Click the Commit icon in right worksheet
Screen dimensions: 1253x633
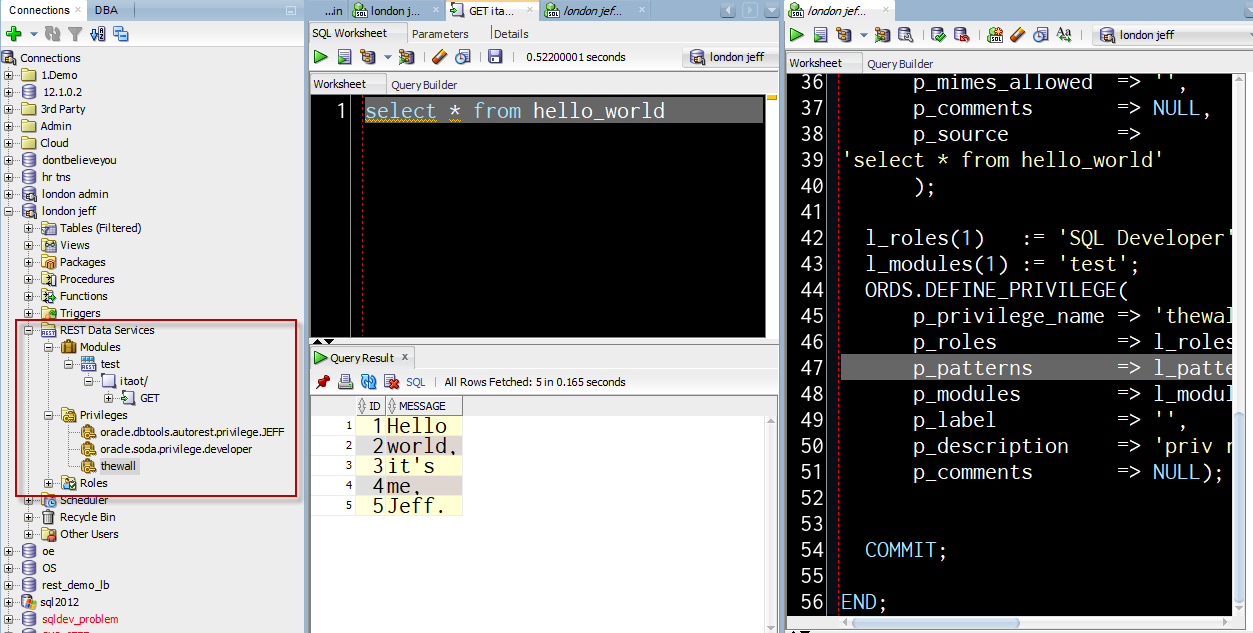point(938,35)
